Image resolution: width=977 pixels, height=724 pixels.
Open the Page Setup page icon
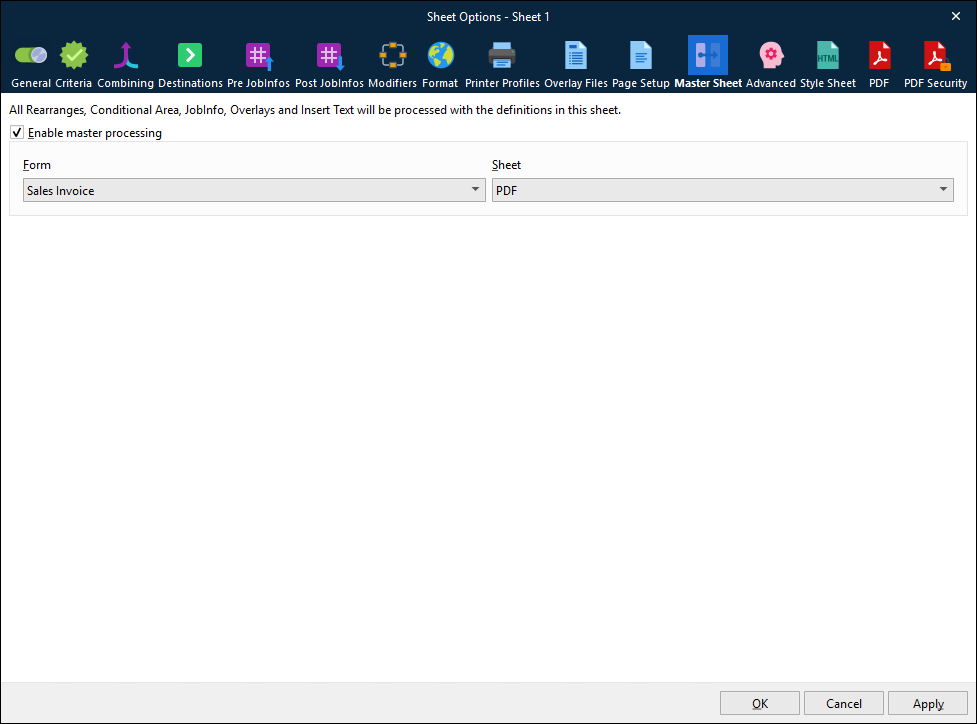point(641,55)
